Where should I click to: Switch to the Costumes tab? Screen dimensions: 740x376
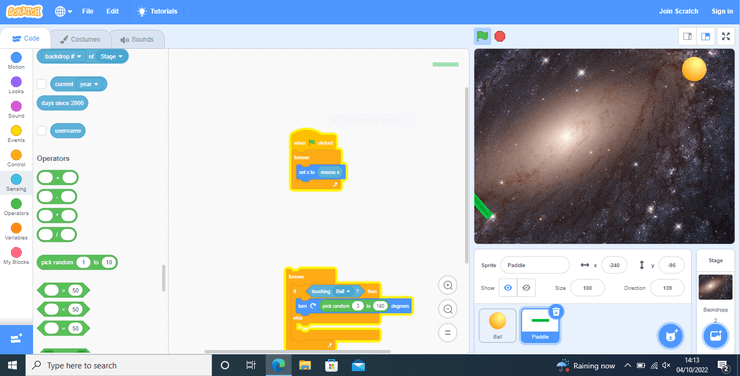[x=81, y=40]
